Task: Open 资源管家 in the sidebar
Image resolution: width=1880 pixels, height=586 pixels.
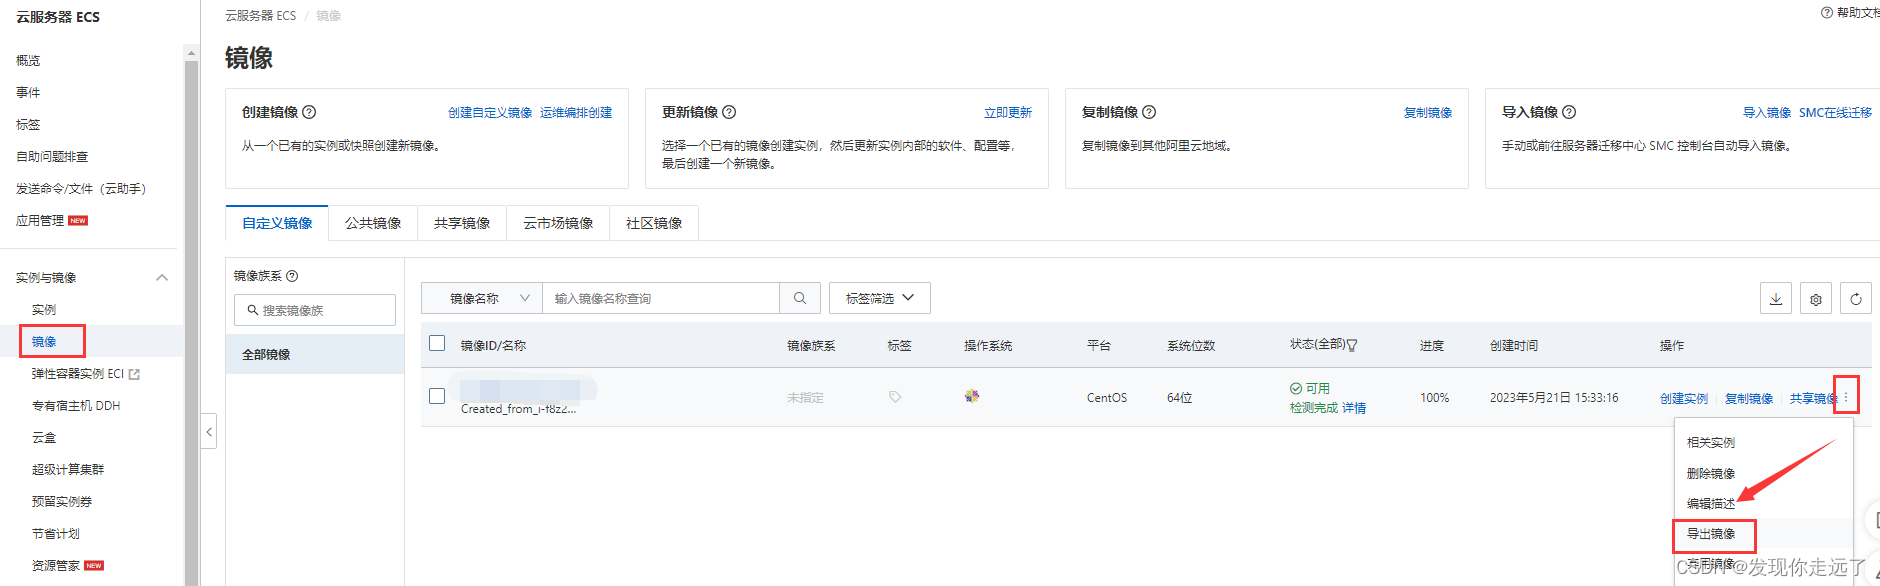Action: (56, 566)
